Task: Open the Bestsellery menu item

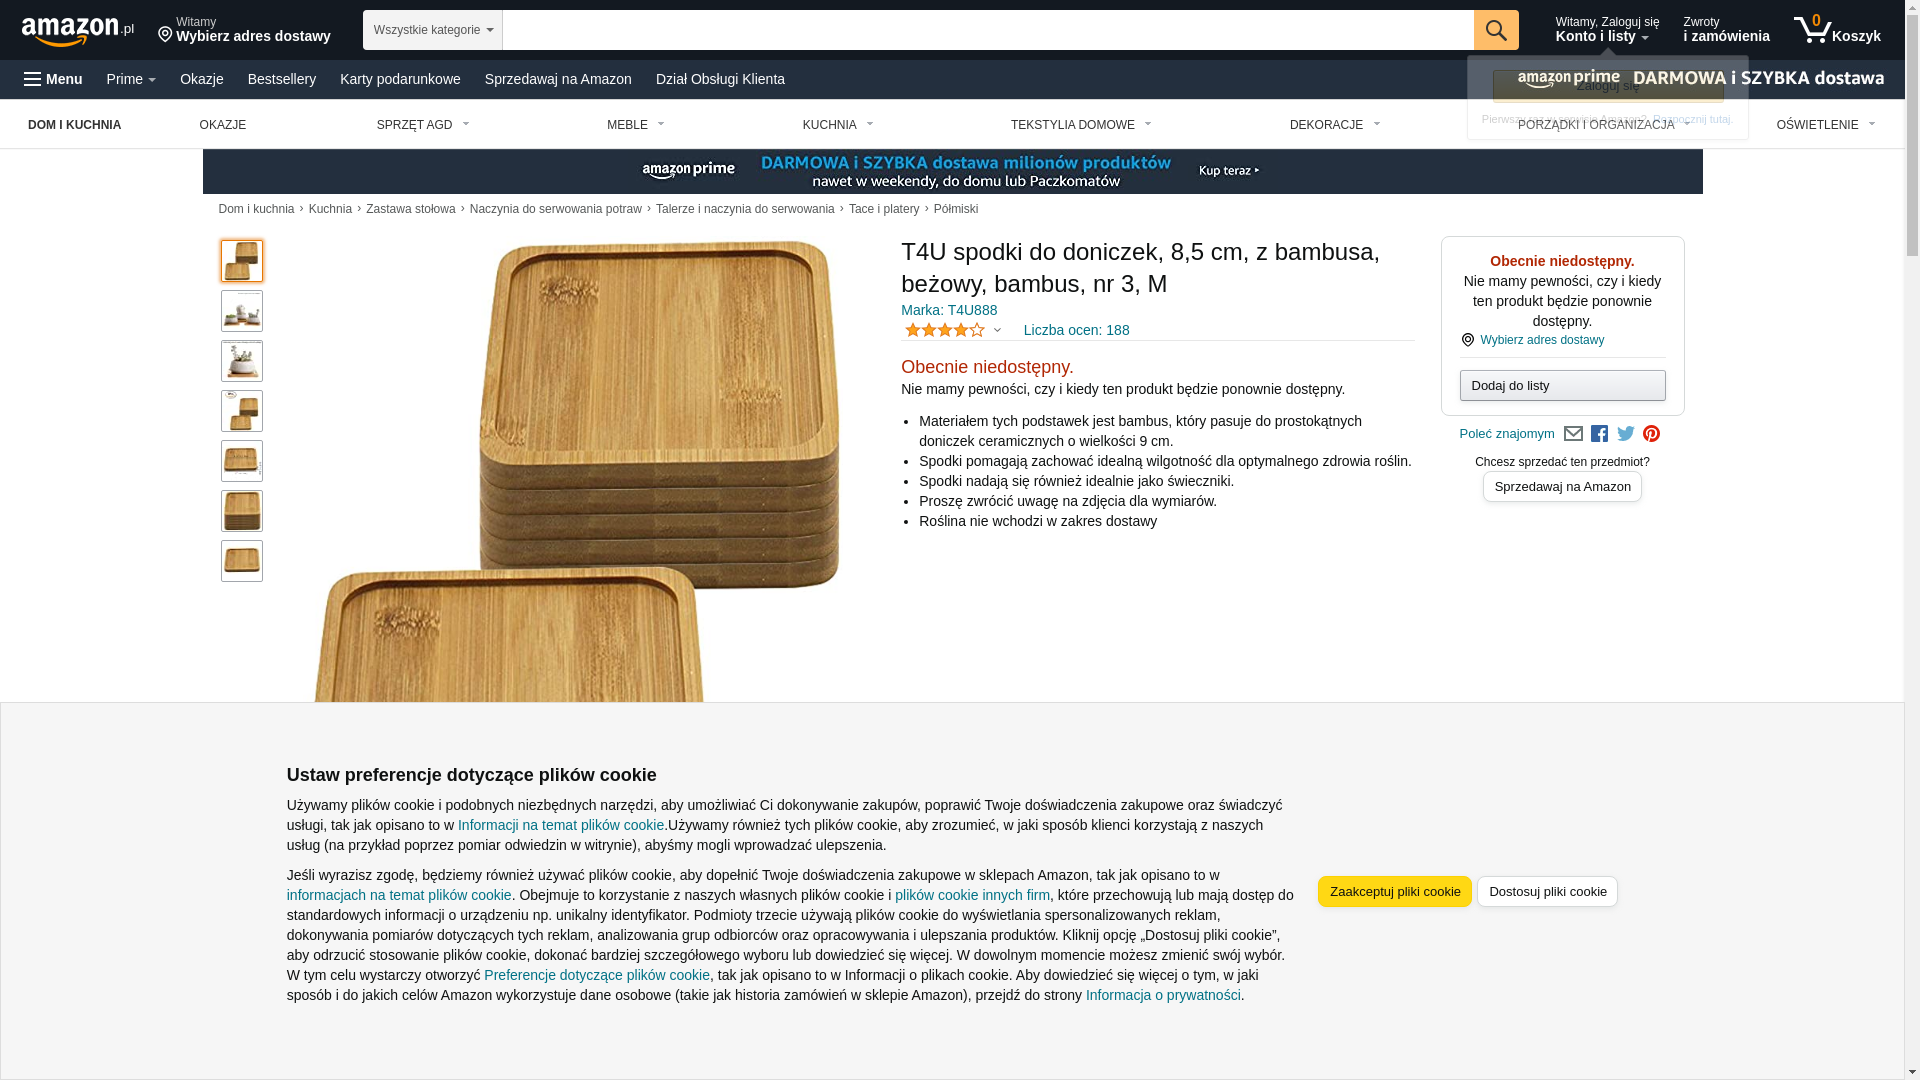Action: pos(282,79)
